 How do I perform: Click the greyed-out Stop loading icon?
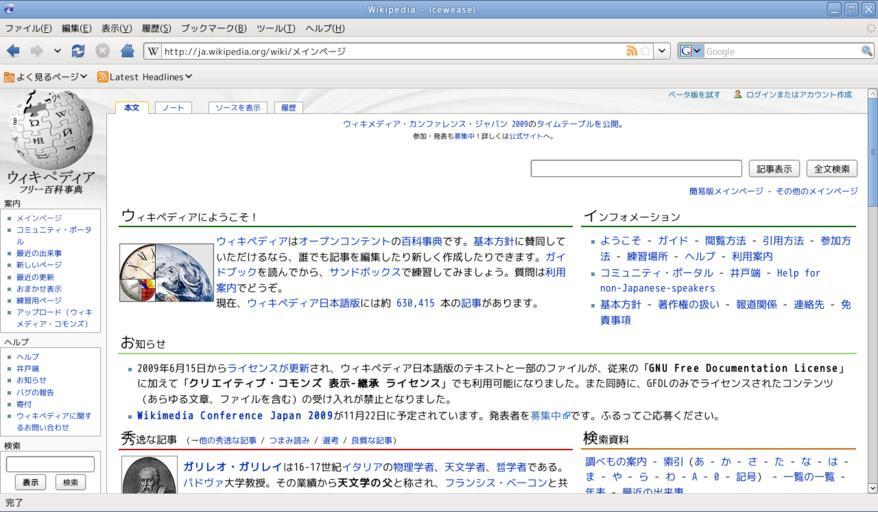tap(102, 51)
